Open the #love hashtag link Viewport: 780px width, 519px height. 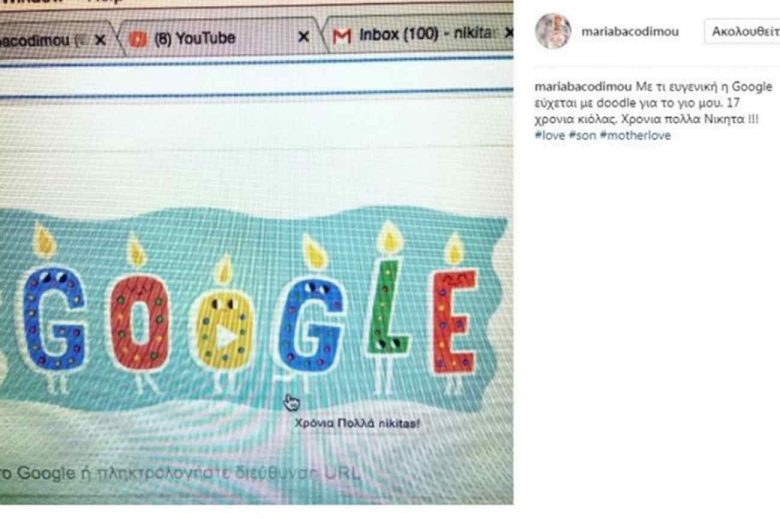(550, 135)
